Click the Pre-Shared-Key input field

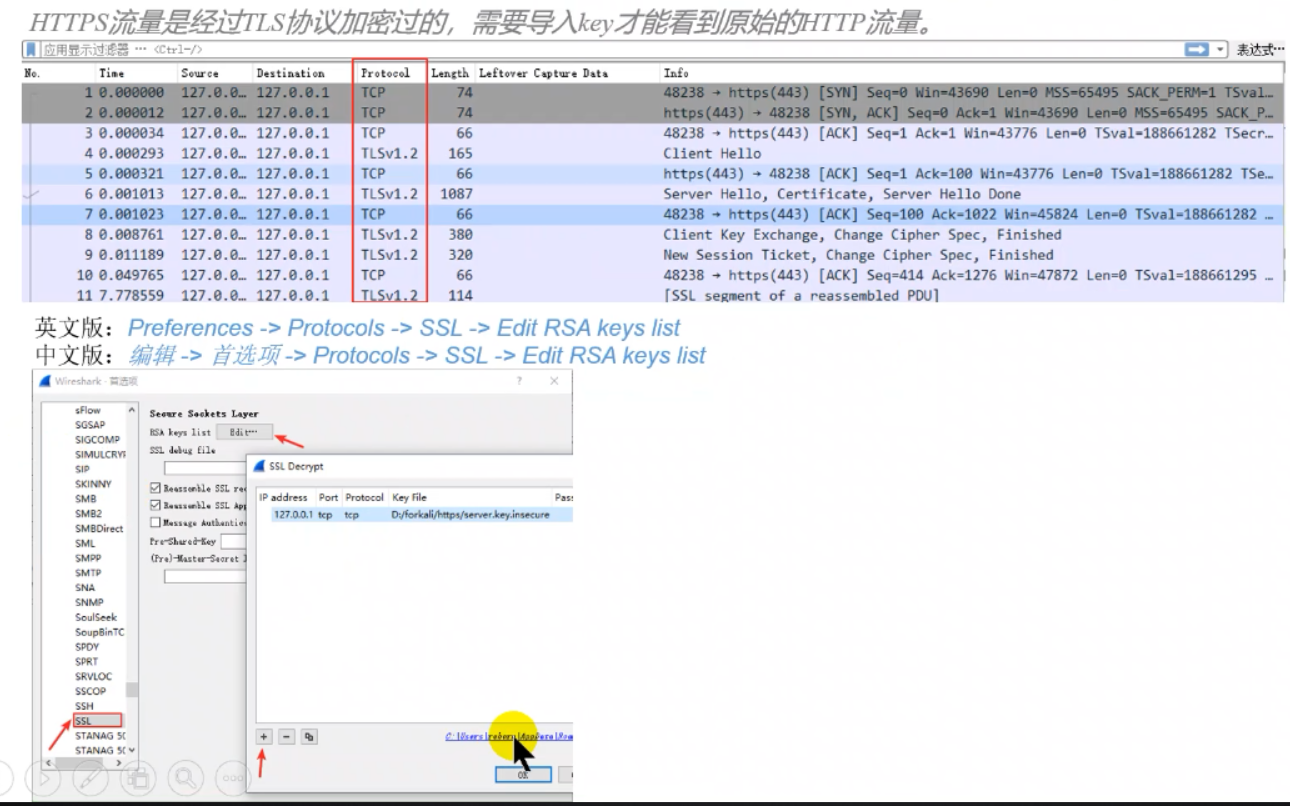click(x=233, y=541)
